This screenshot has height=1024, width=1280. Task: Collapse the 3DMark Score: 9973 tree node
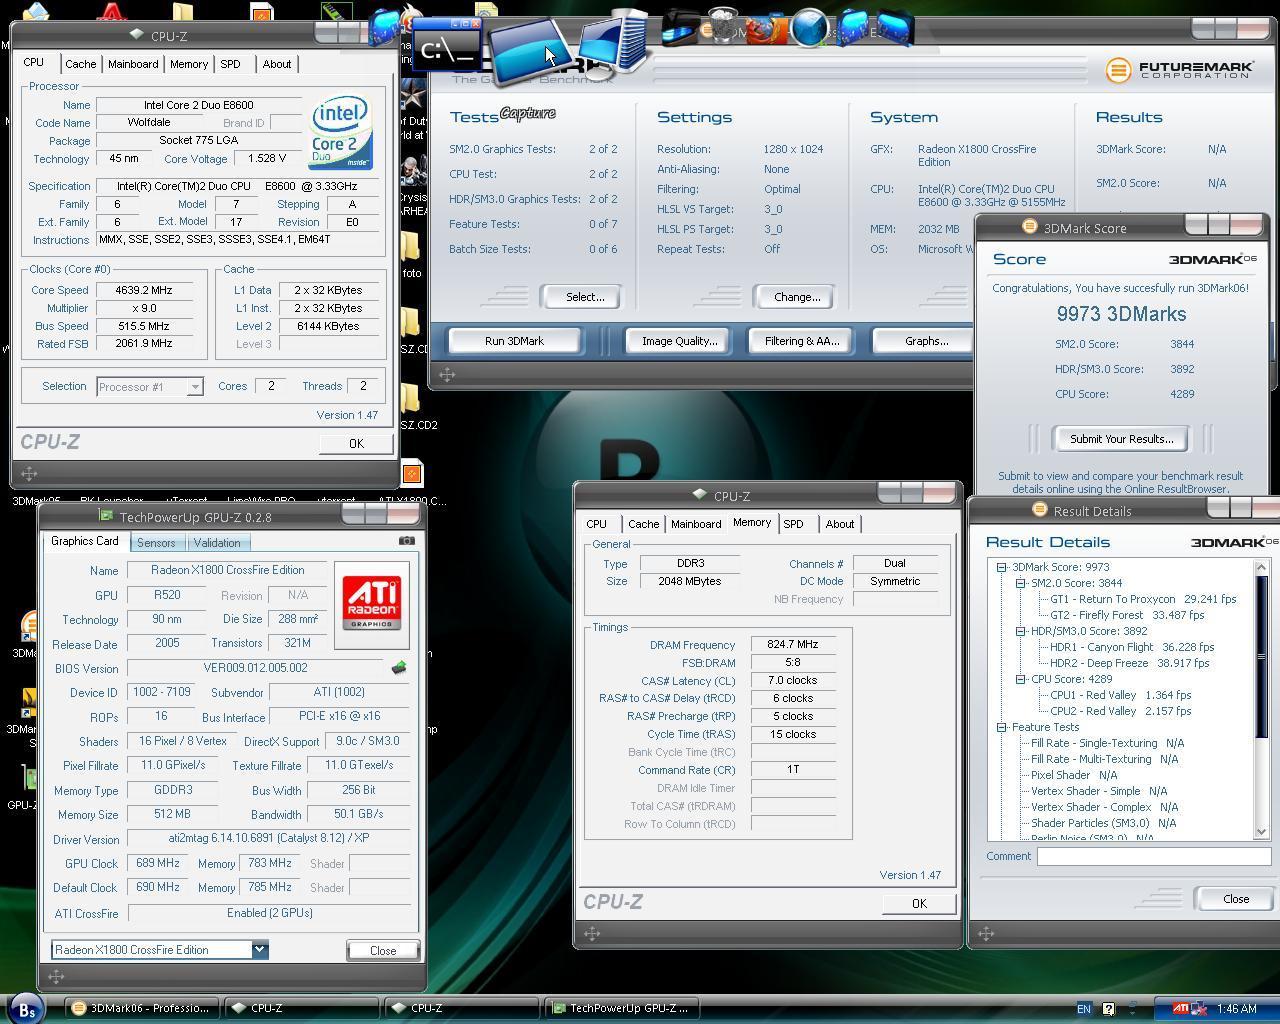pyautogui.click(x=1001, y=567)
